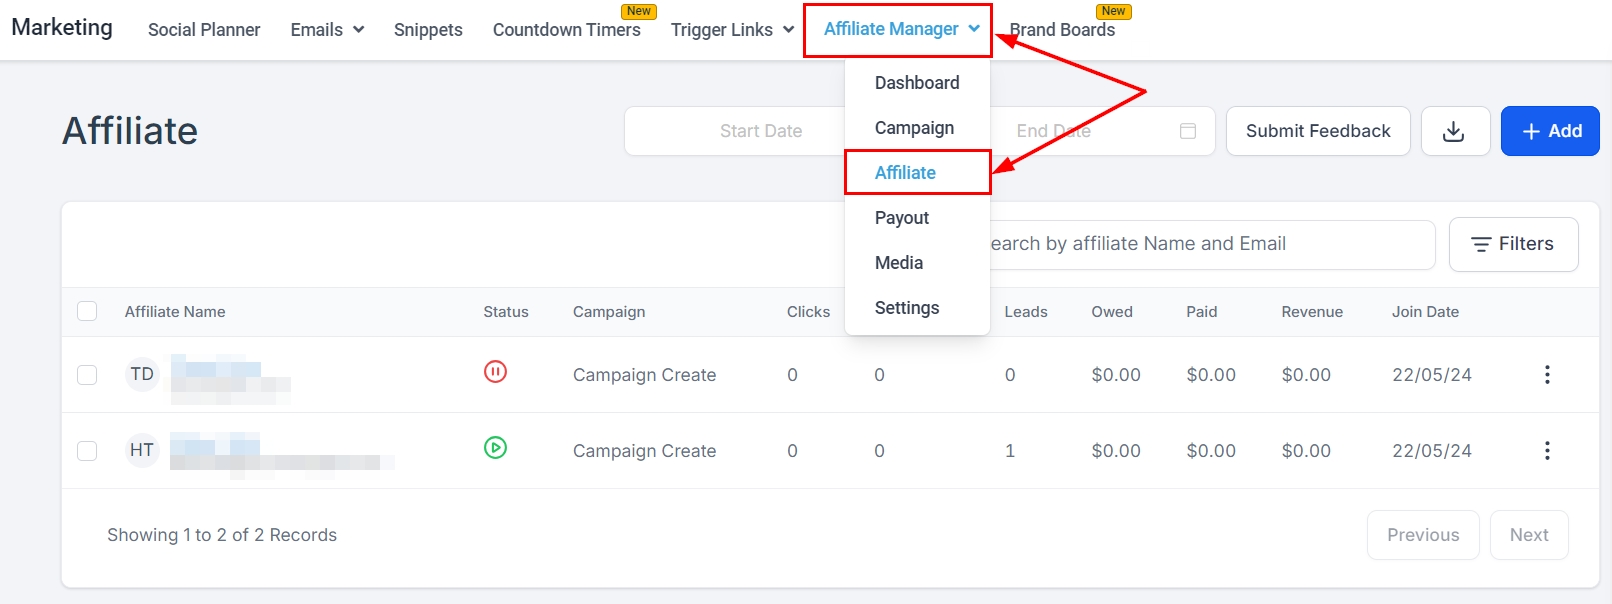1612x604 pixels.
Task: Select Payout from the dropdown menu
Action: [902, 218]
